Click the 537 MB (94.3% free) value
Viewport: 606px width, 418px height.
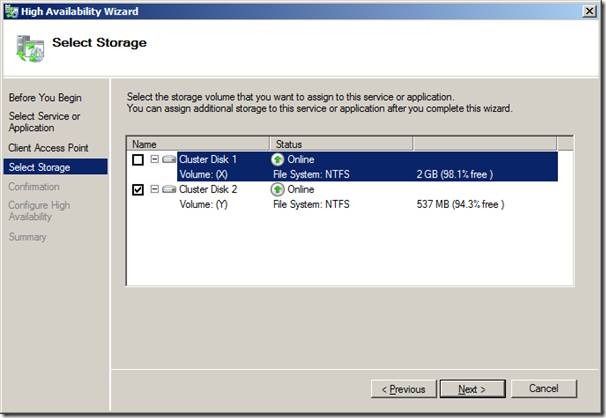coord(460,204)
